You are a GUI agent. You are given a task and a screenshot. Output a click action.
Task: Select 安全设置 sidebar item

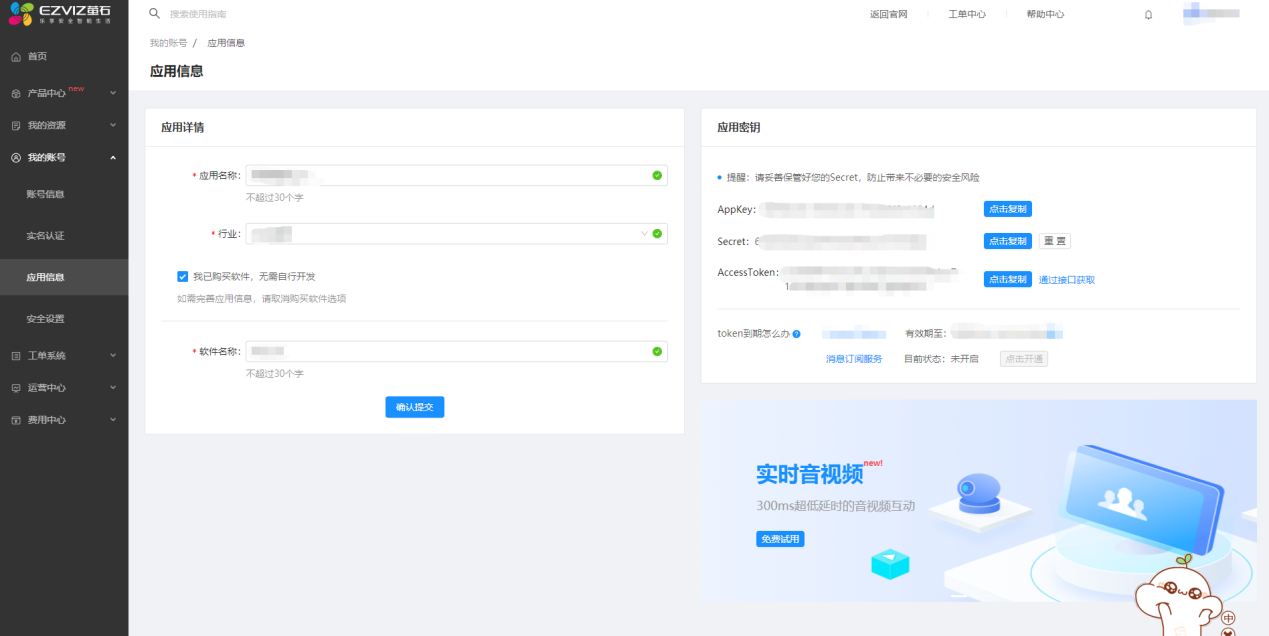pyautogui.click(x=45, y=319)
